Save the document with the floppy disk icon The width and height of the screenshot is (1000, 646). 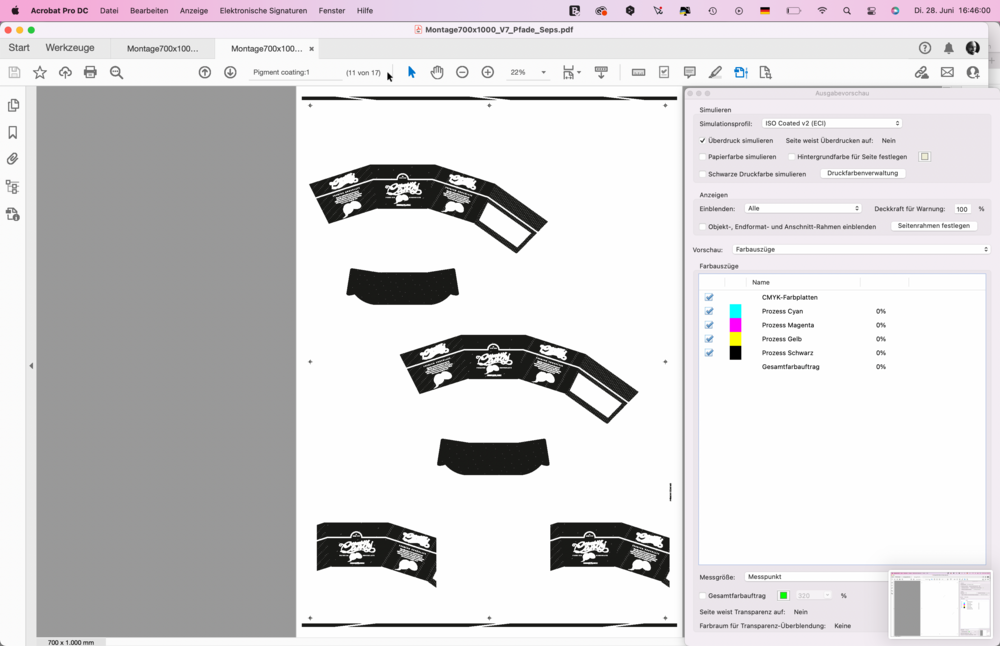(x=14, y=73)
